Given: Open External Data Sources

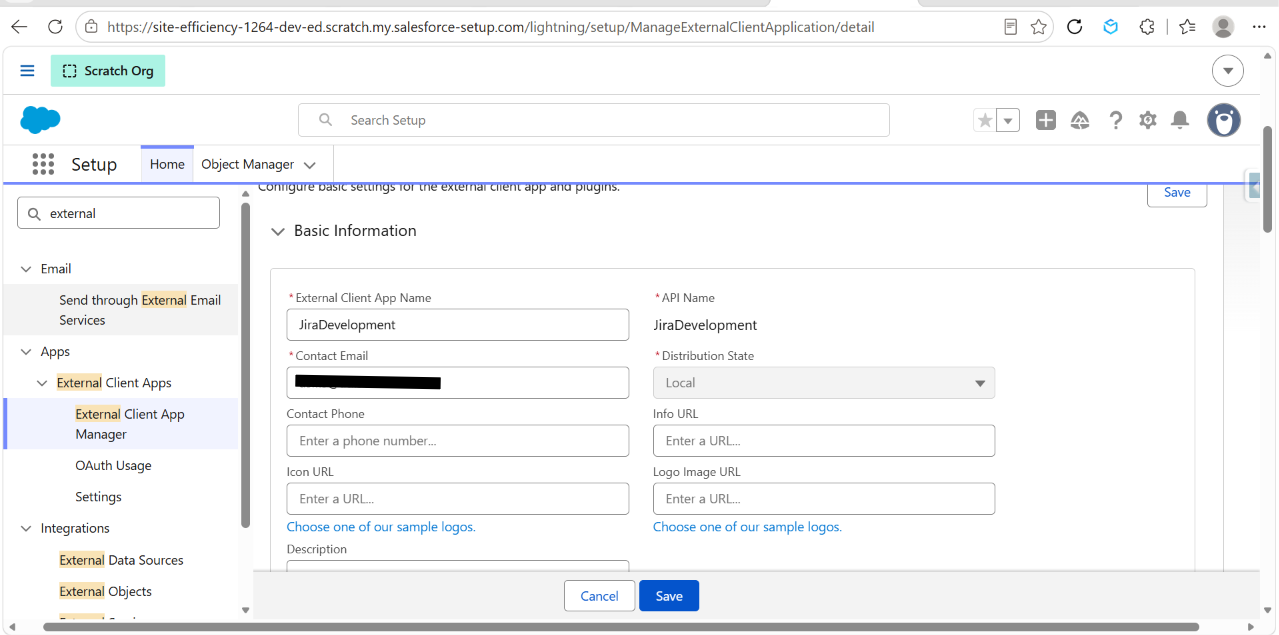Looking at the screenshot, I should coord(121,560).
